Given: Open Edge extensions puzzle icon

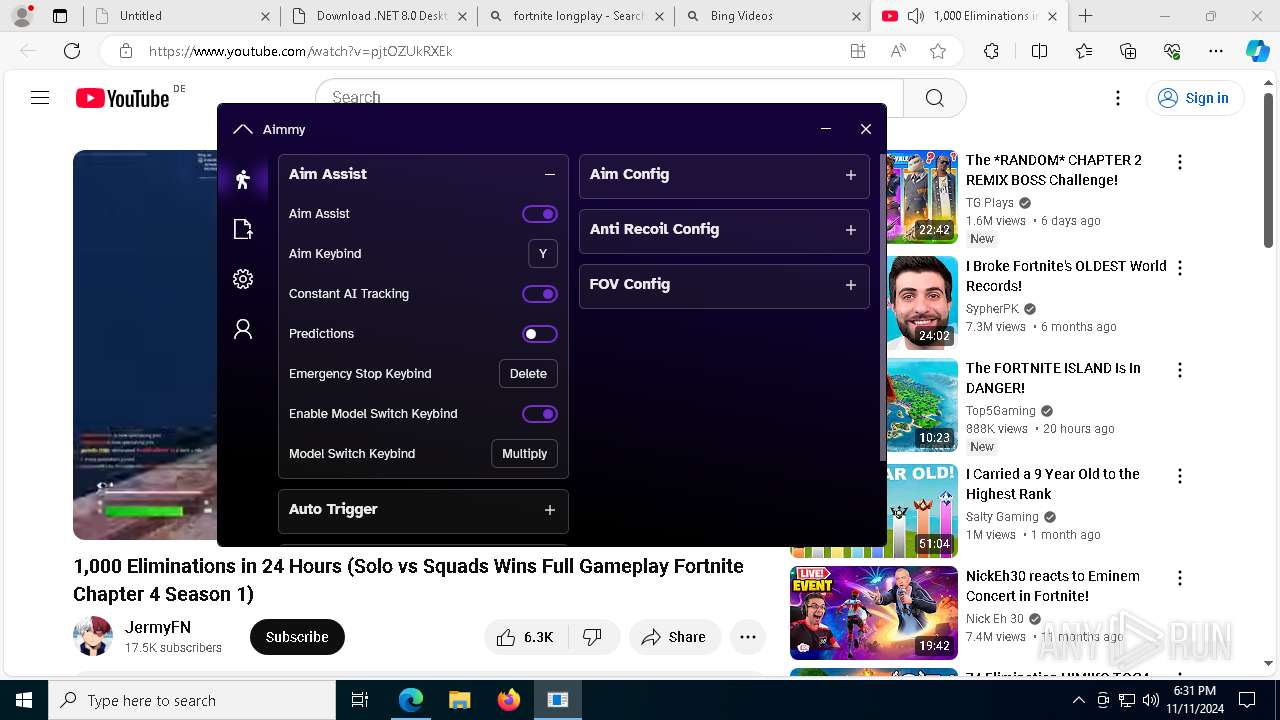Looking at the screenshot, I should point(991,51).
